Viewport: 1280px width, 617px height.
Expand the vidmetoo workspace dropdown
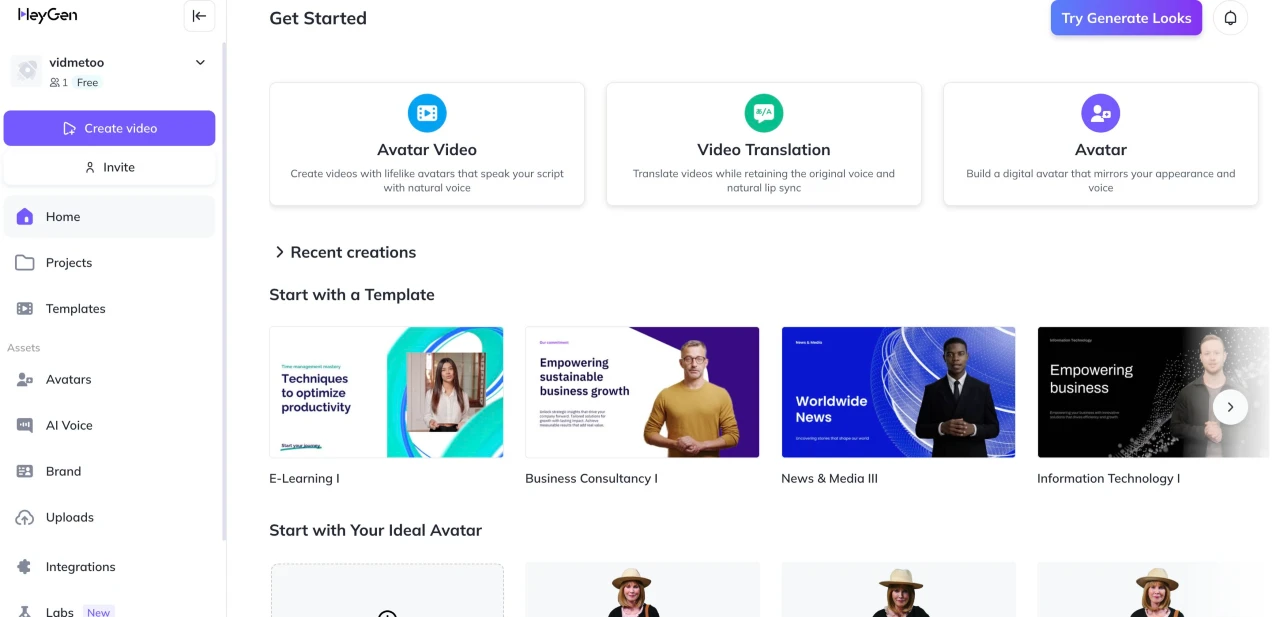pyautogui.click(x=200, y=63)
